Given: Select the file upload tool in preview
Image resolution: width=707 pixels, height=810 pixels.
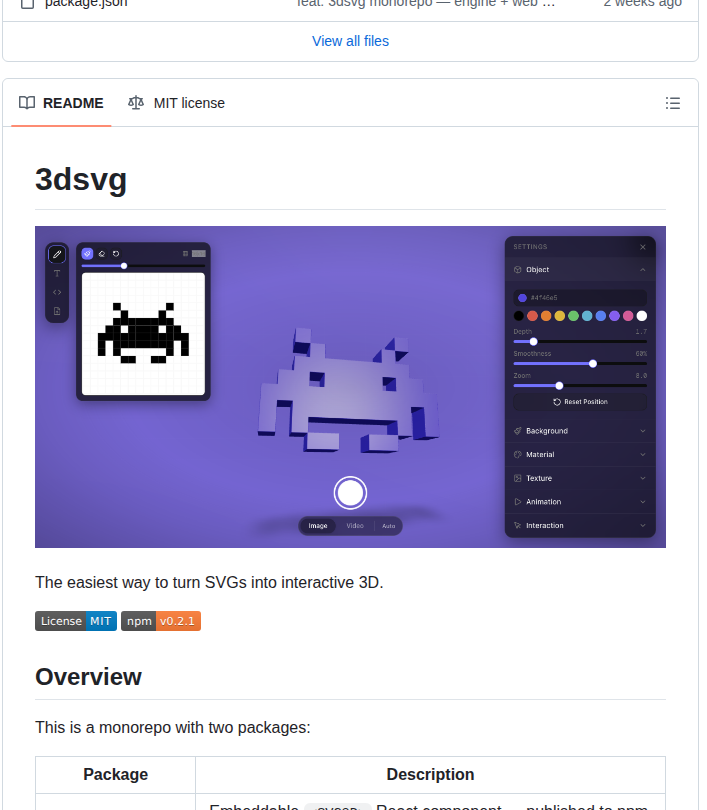Looking at the screenshot, I should point(57,311).
